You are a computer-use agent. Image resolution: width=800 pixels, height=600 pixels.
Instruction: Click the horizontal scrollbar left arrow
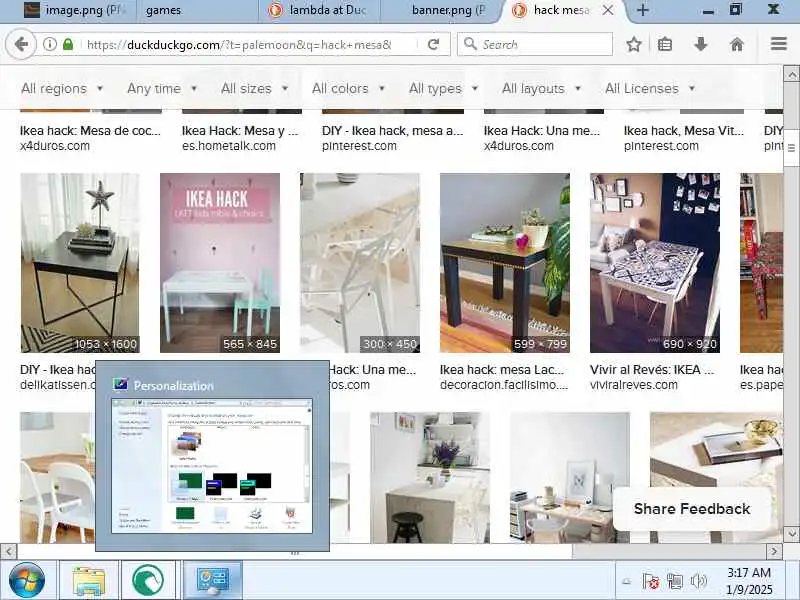pyautogui.click(x=9, y=552)
